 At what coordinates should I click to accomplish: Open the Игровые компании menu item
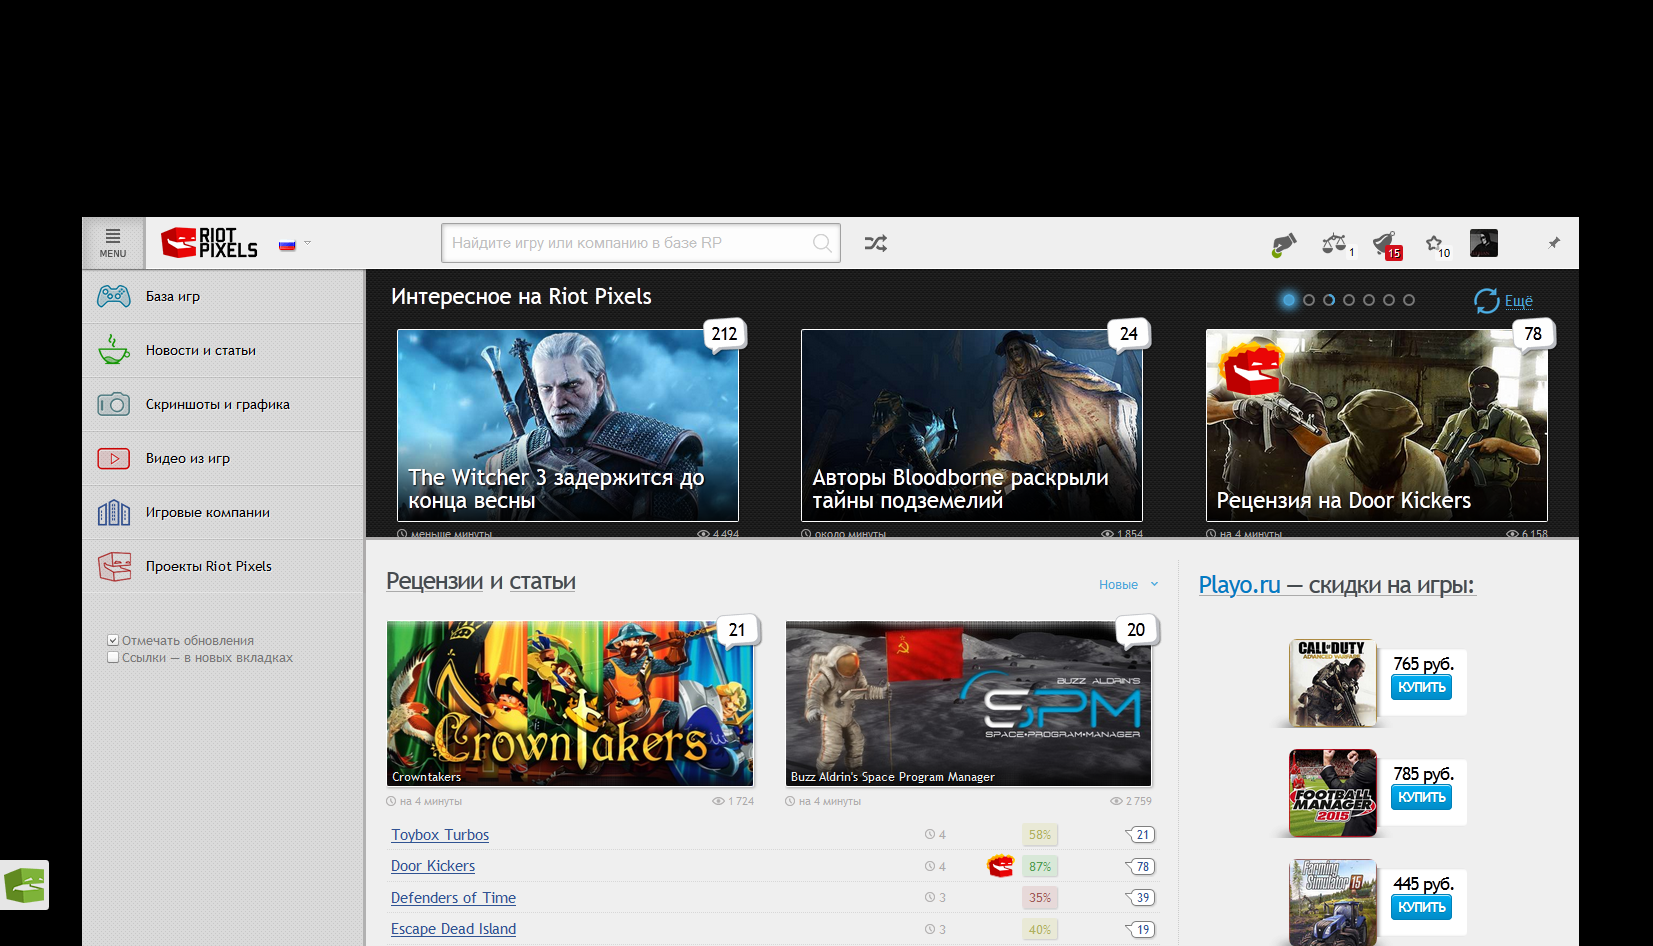click(224, 512)
